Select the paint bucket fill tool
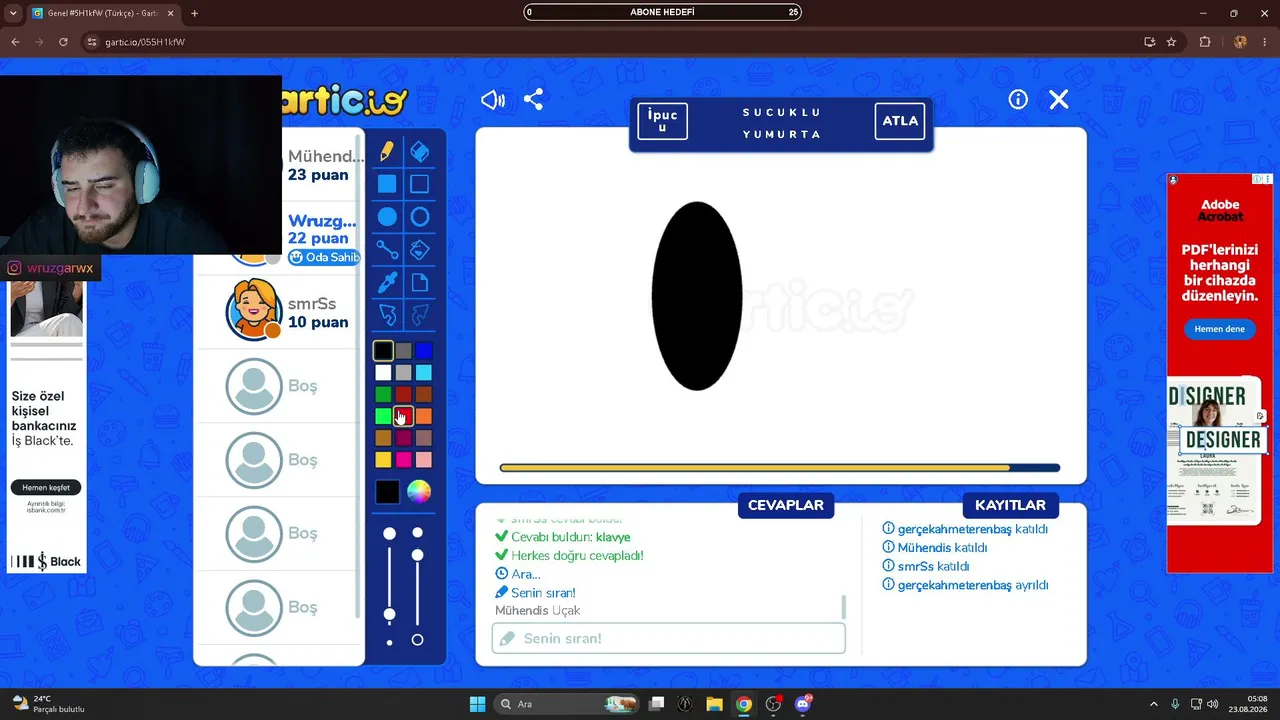 coord(420,250)
